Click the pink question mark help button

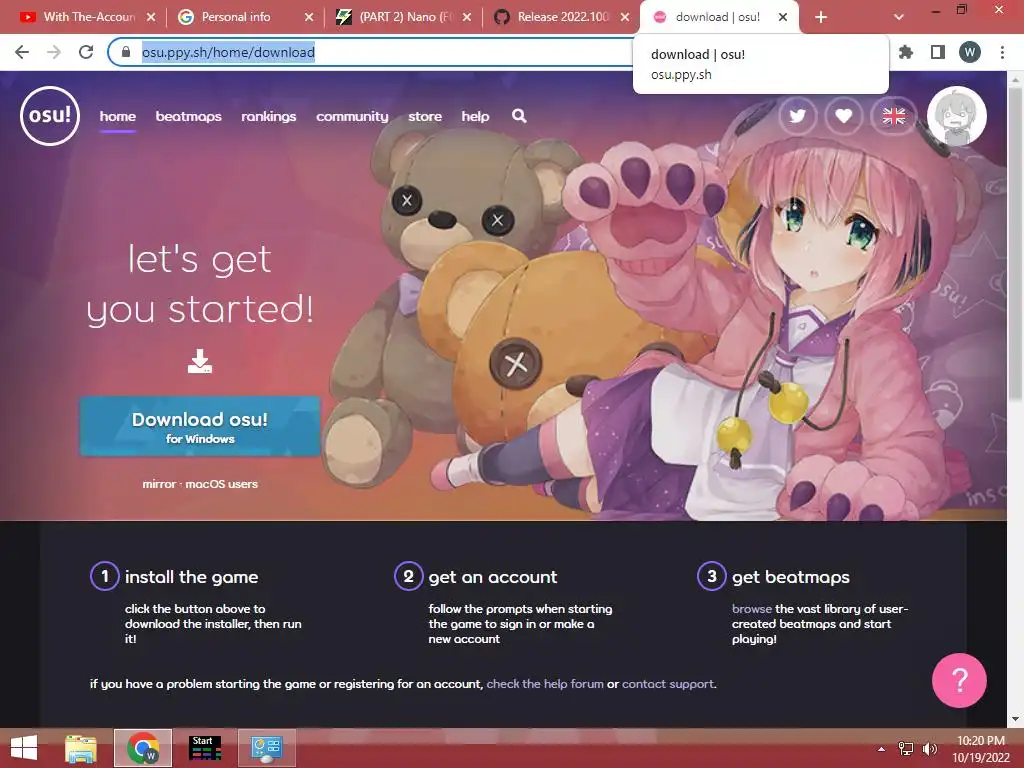pos(959,680)
